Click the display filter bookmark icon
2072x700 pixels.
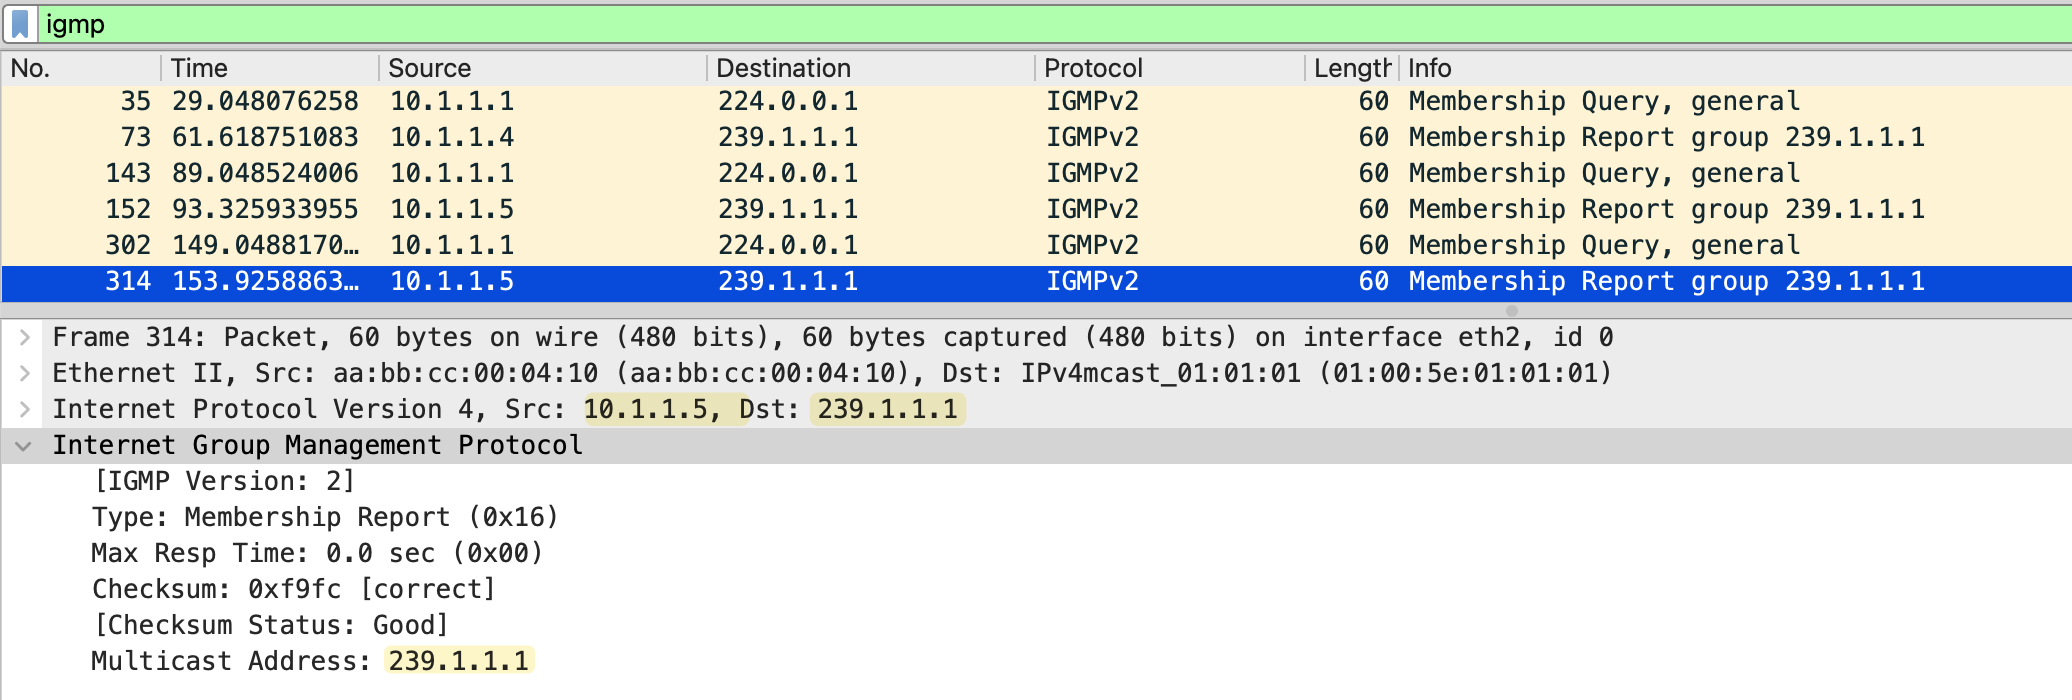click(20, 24)
